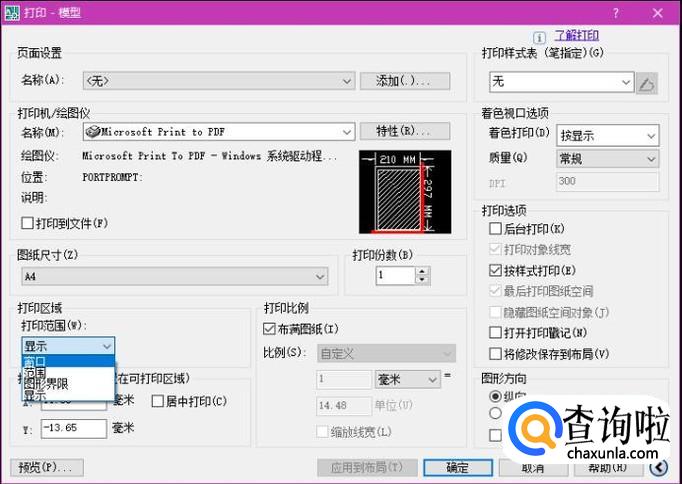Increase 打印份数 with up arrow
682x484 pixels.
[422, 271]
